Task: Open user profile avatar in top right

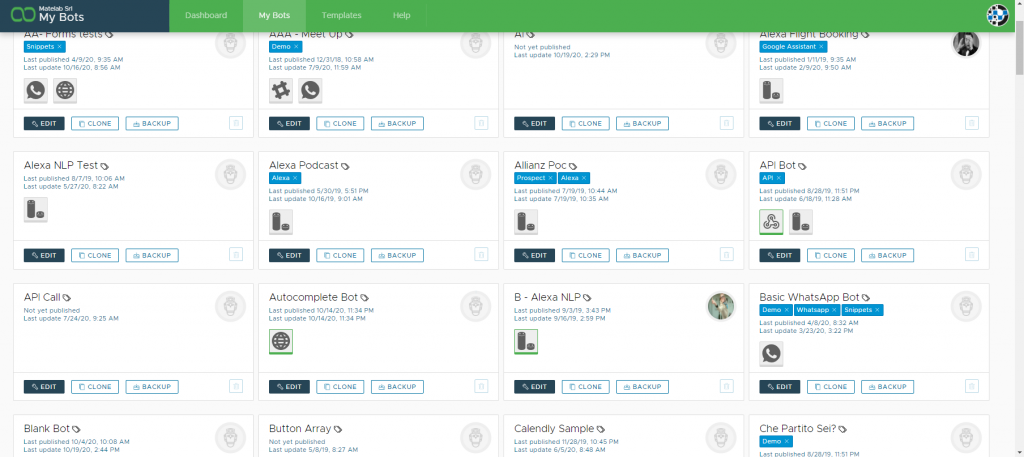Action: pyautogui.click(x=997, y=15)
